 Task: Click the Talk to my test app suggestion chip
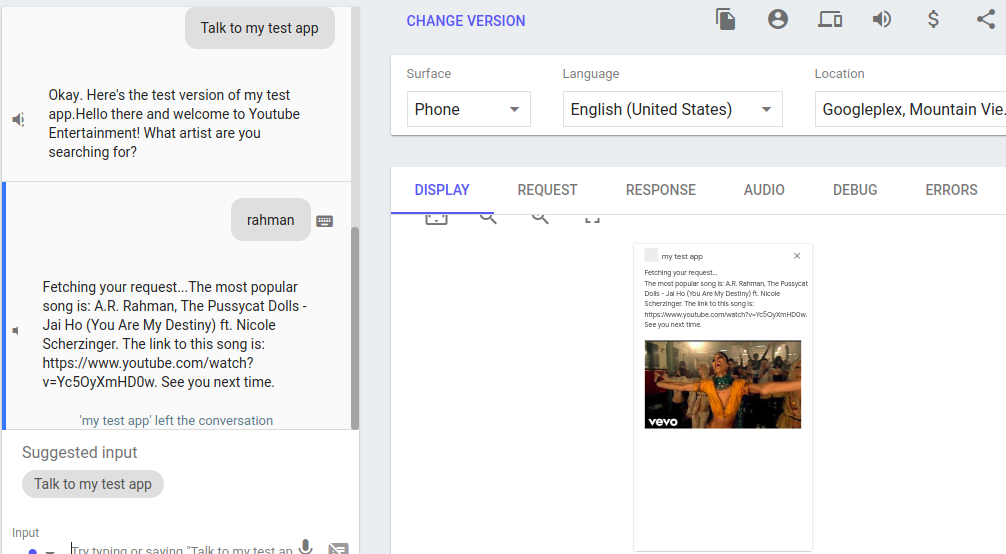[x=93, y=484]
